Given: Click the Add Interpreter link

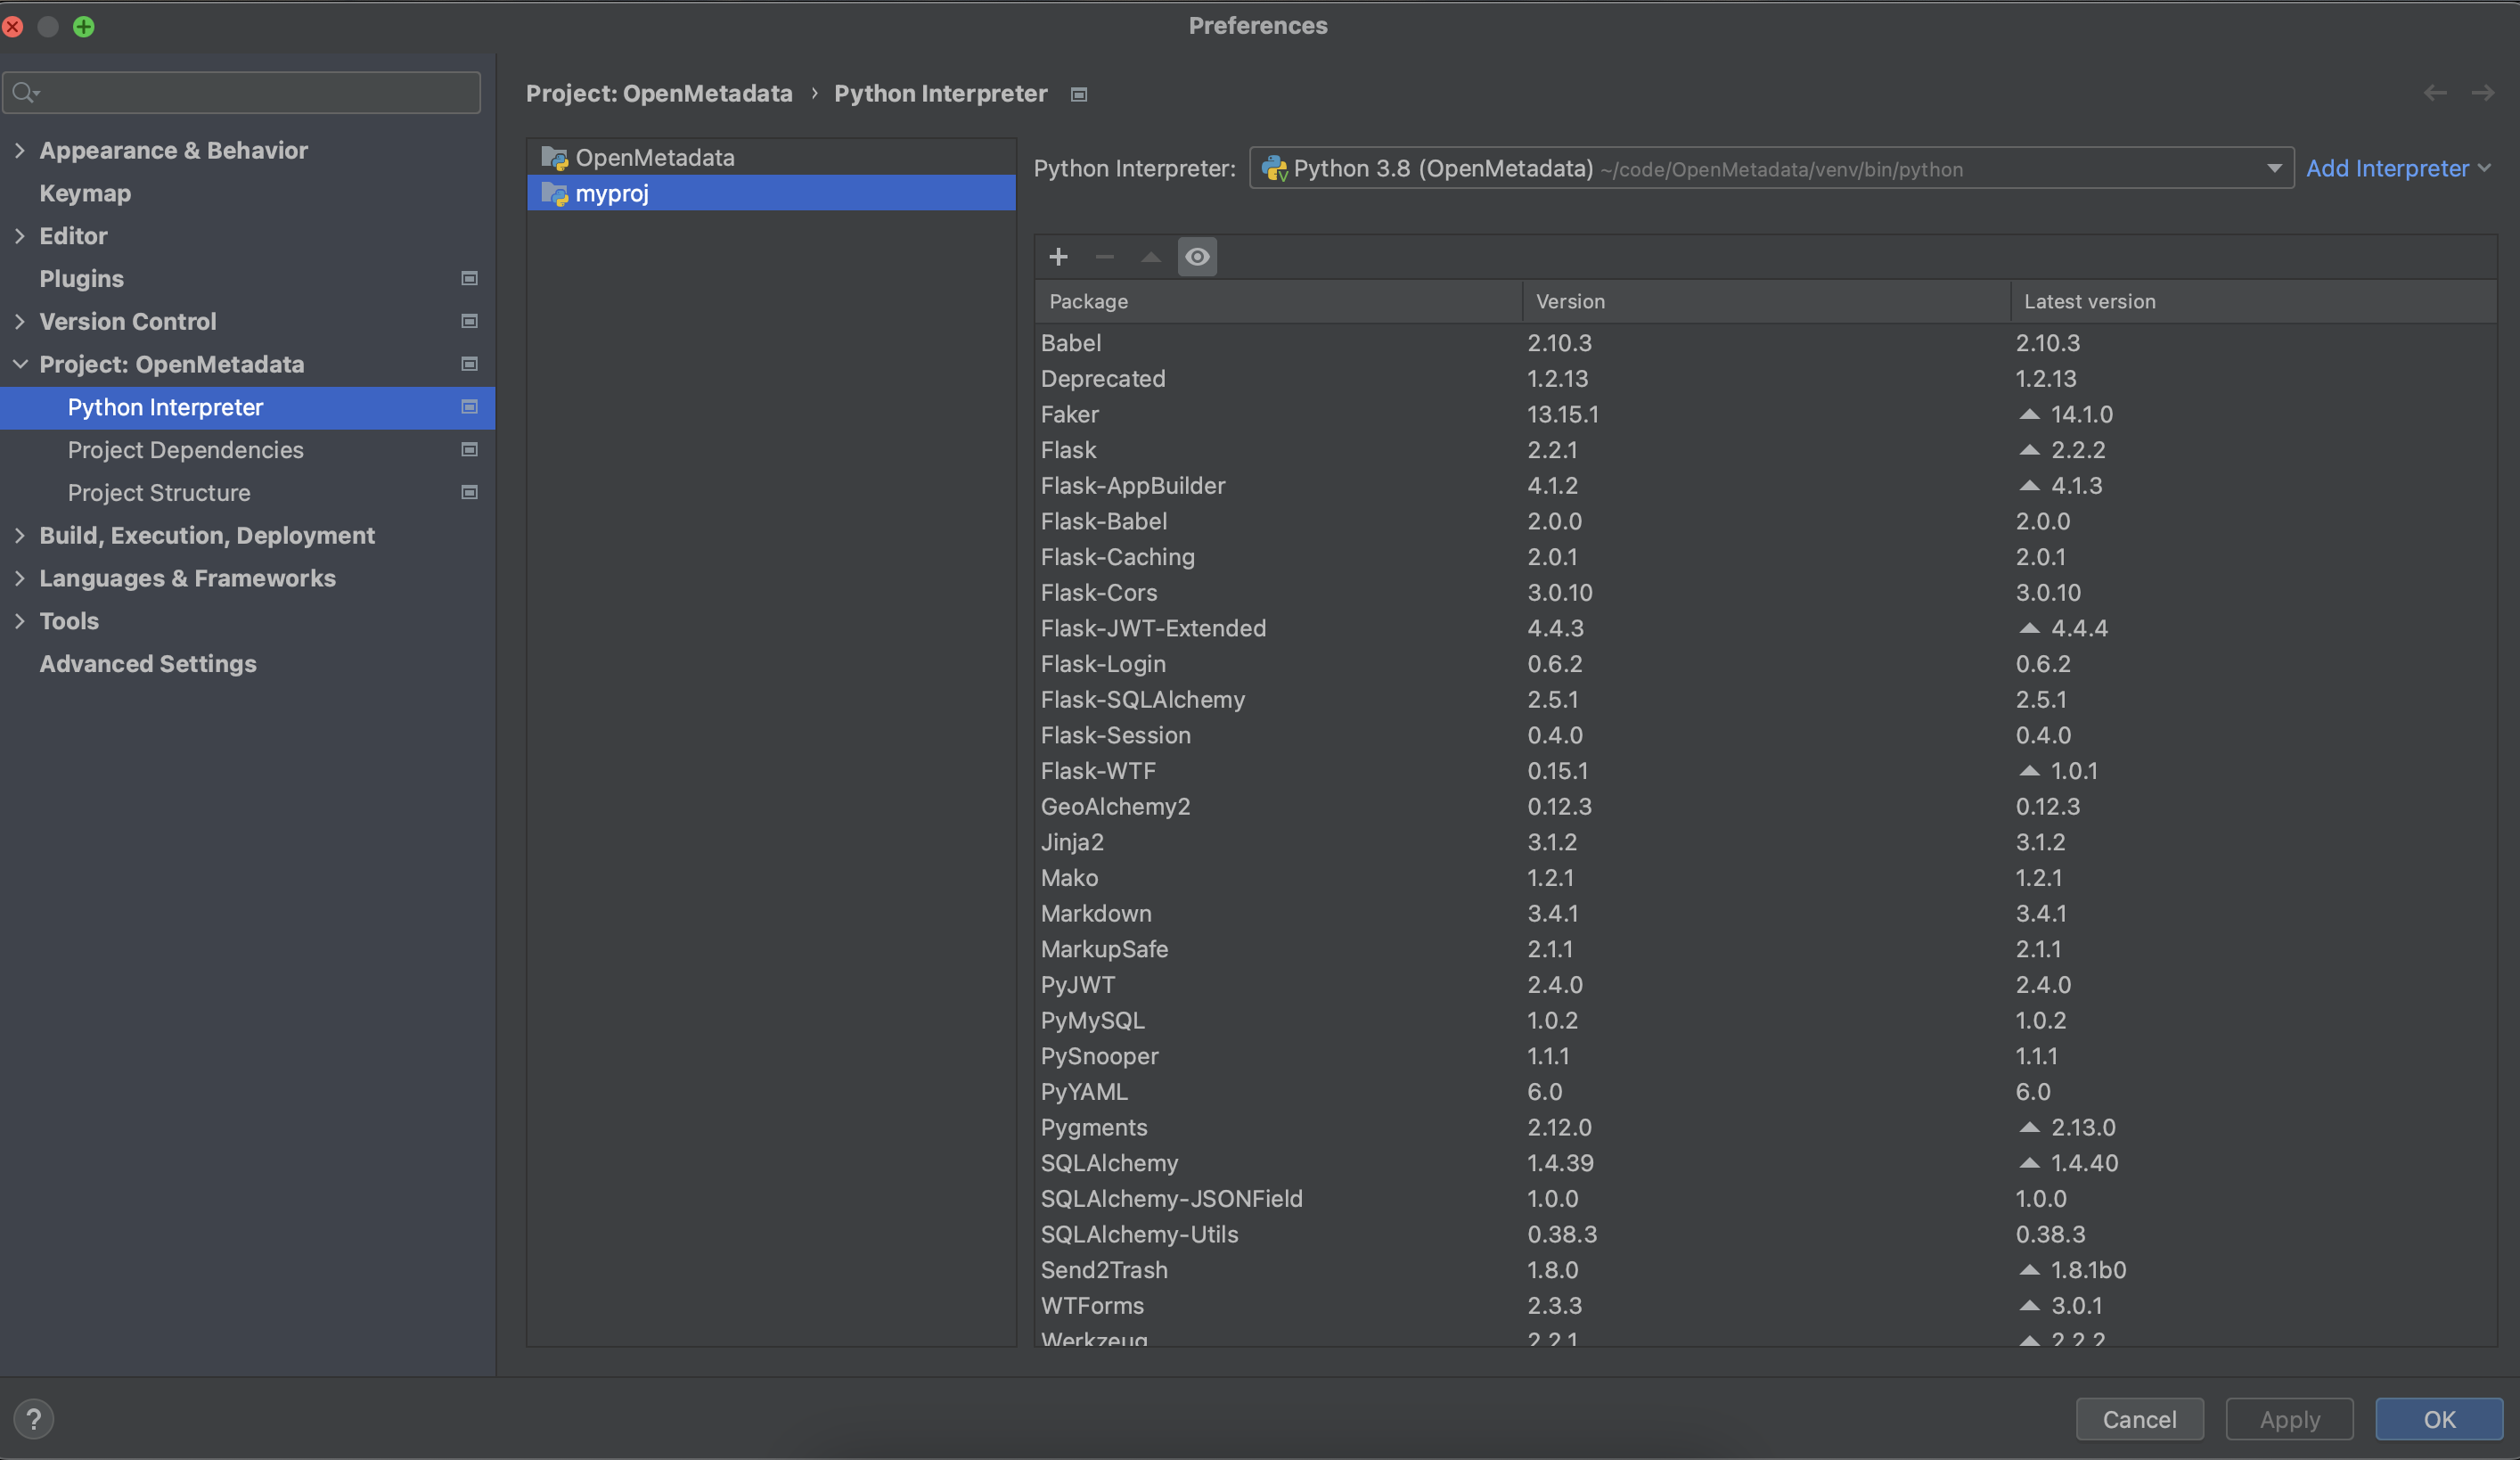Looking at the screenshot, I should (2390, 168).
